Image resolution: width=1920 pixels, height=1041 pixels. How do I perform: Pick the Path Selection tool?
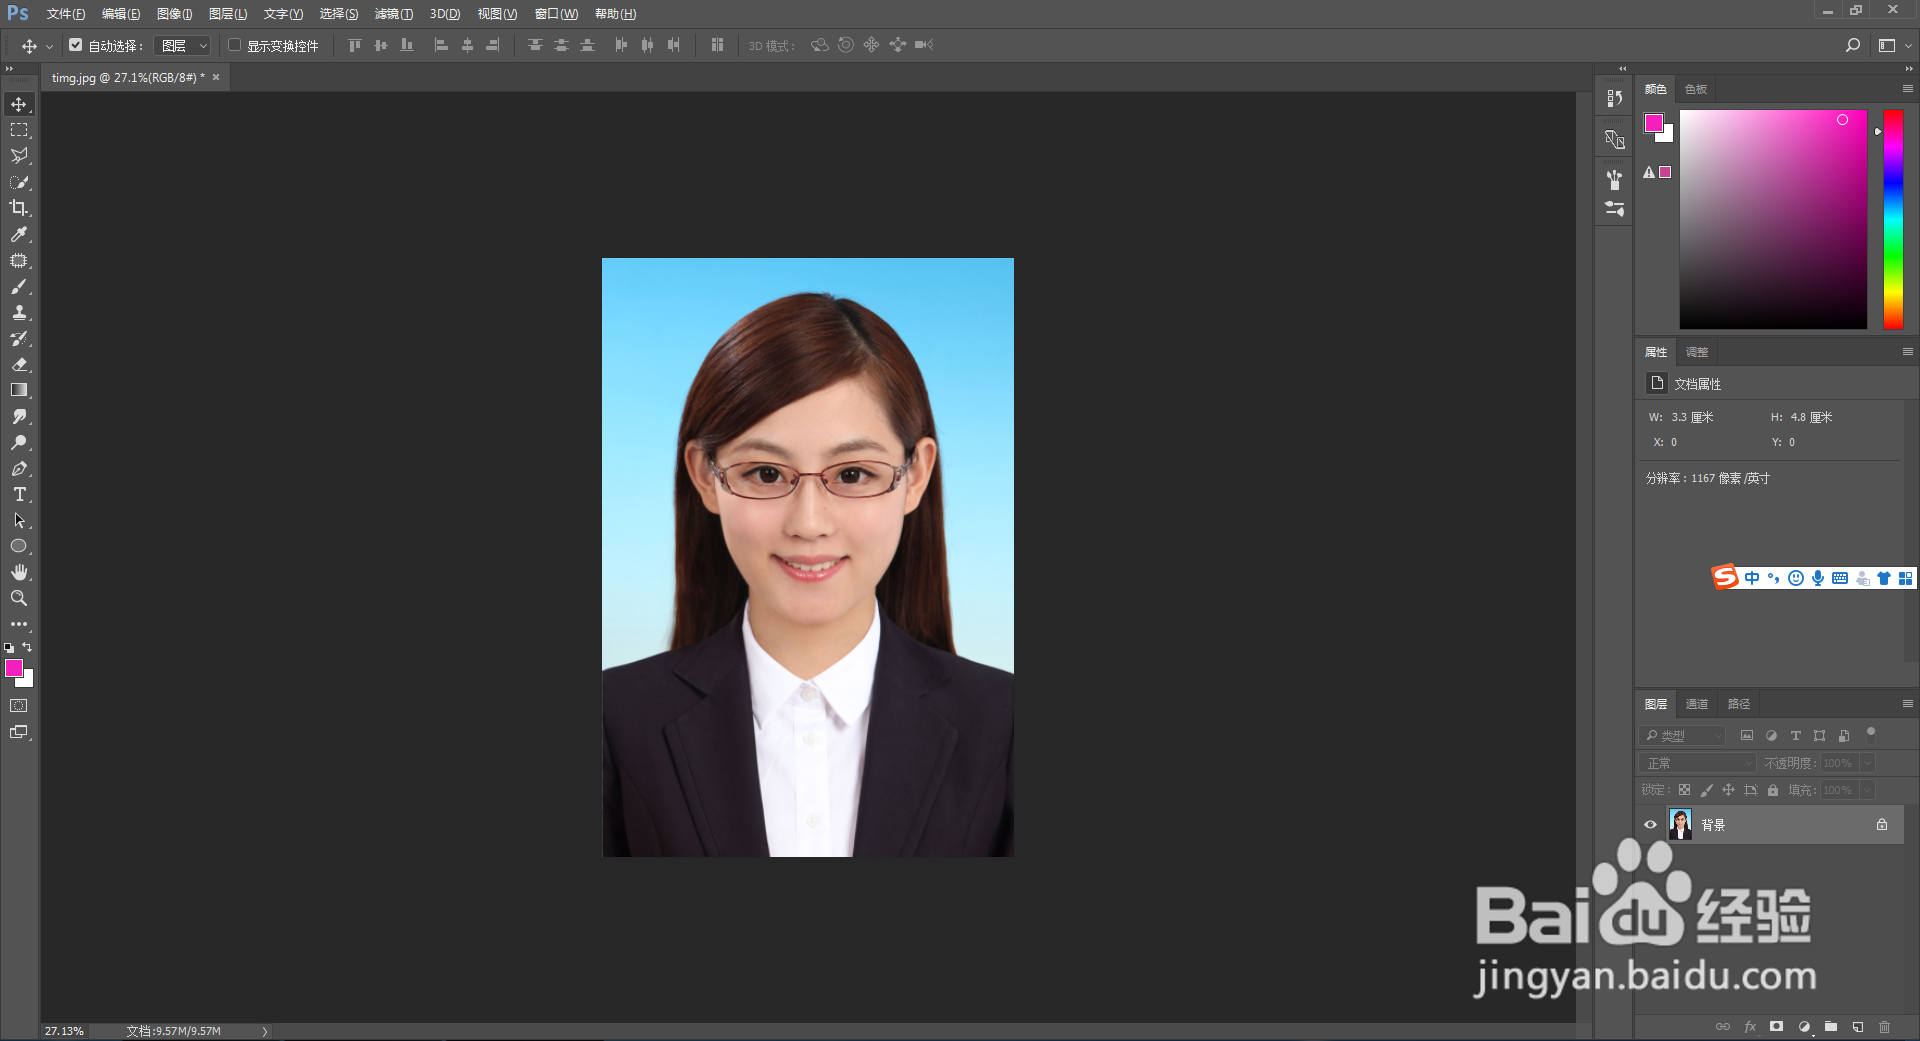19,521
